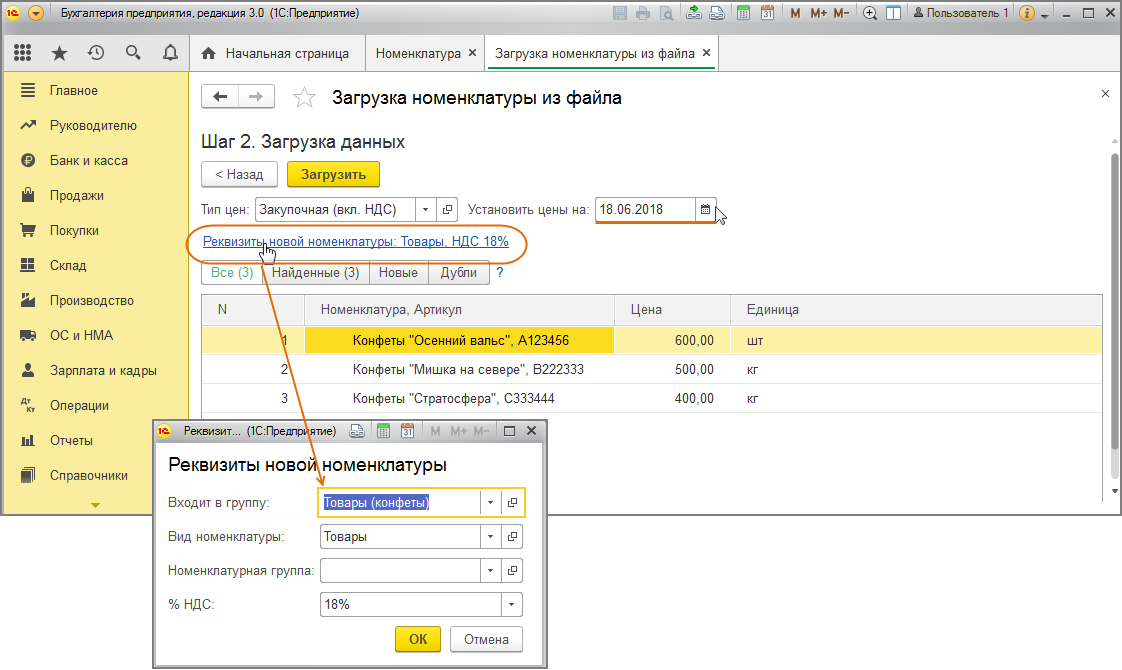Open selection form for Тип цен field
This screenshot has height=670, width=1122.
[448, 210]
